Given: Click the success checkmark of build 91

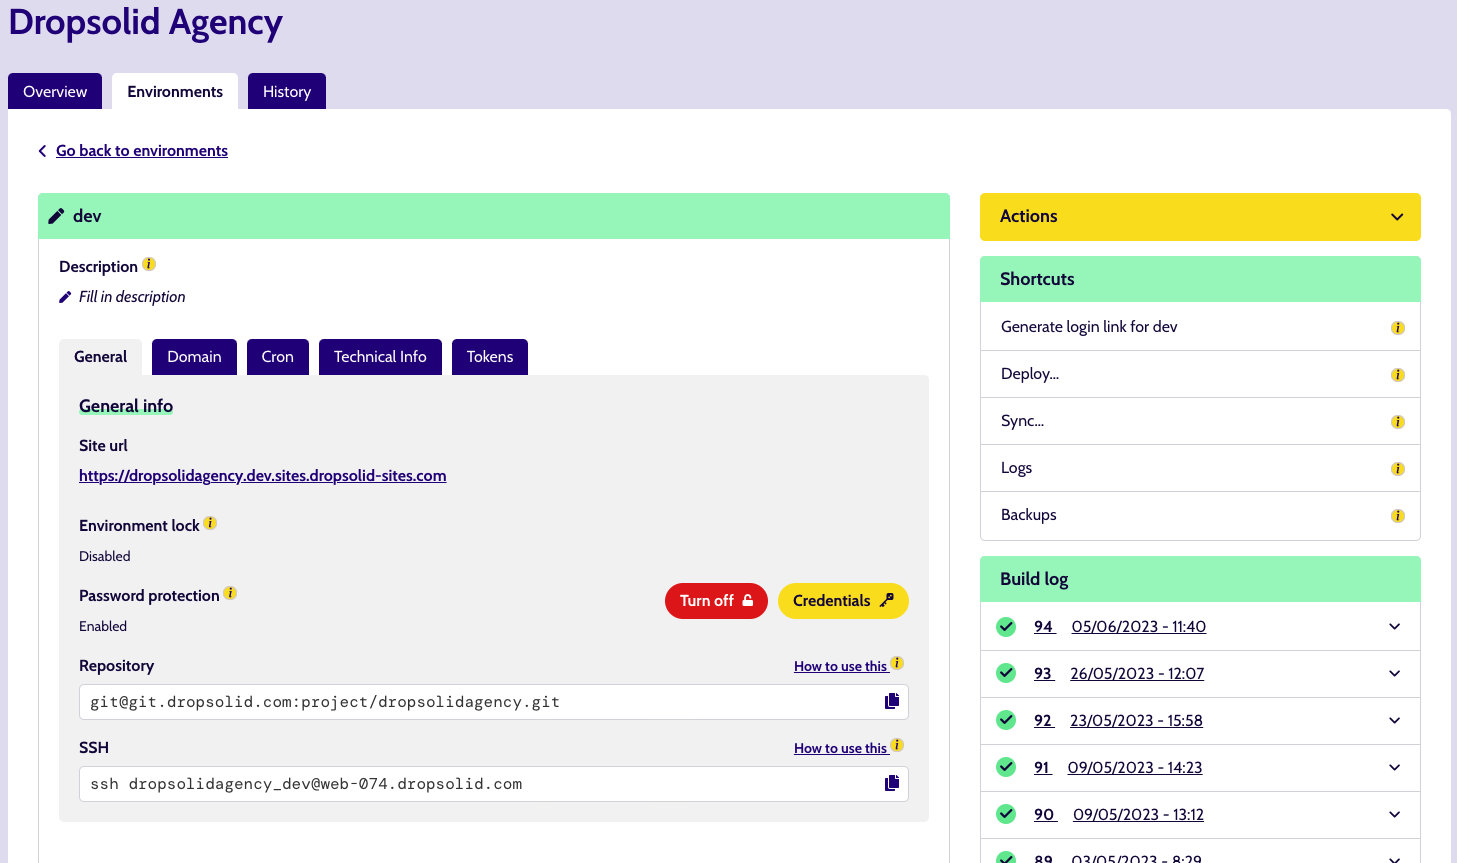Looking at the screenshot, I should (x=1006, y=767).
